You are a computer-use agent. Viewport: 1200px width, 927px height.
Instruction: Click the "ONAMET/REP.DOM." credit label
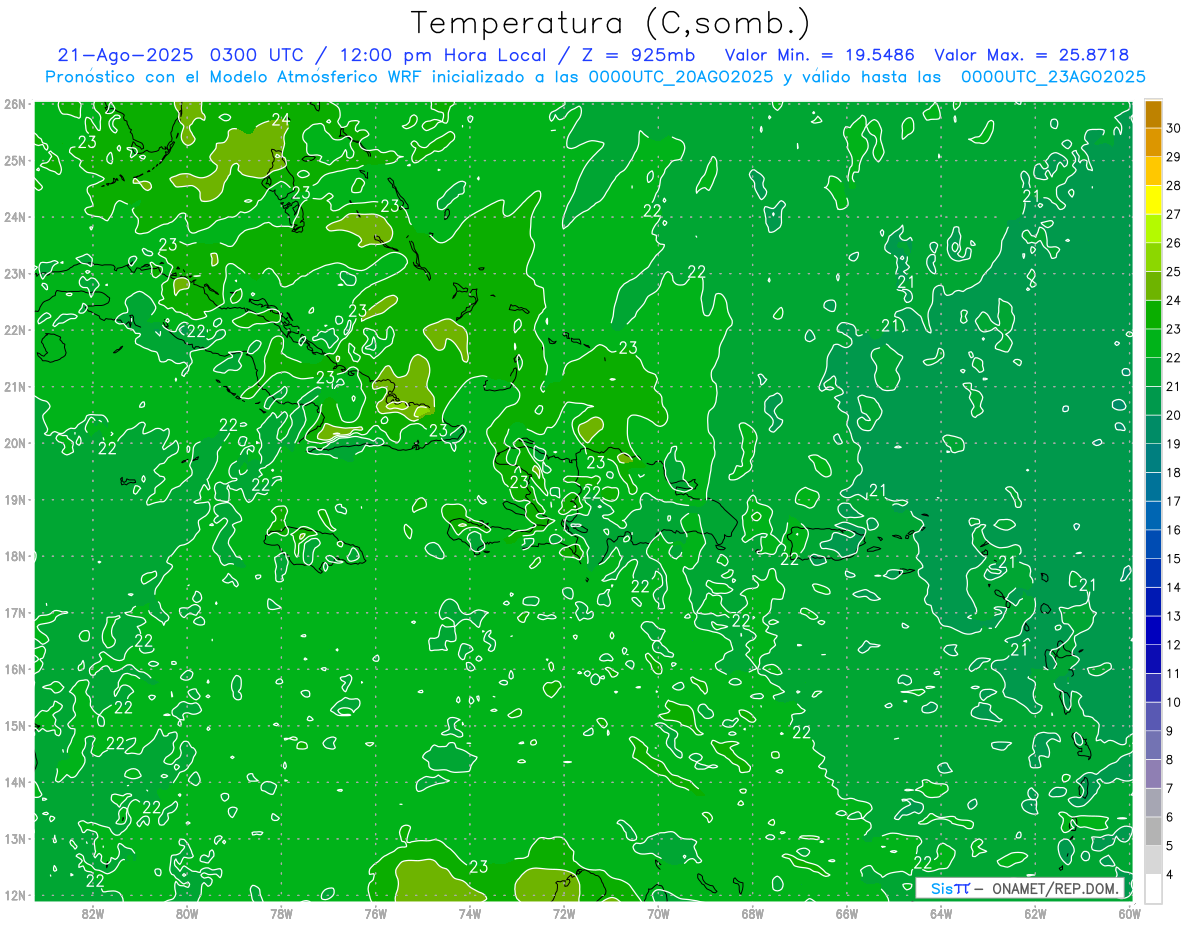[1057, 888]
